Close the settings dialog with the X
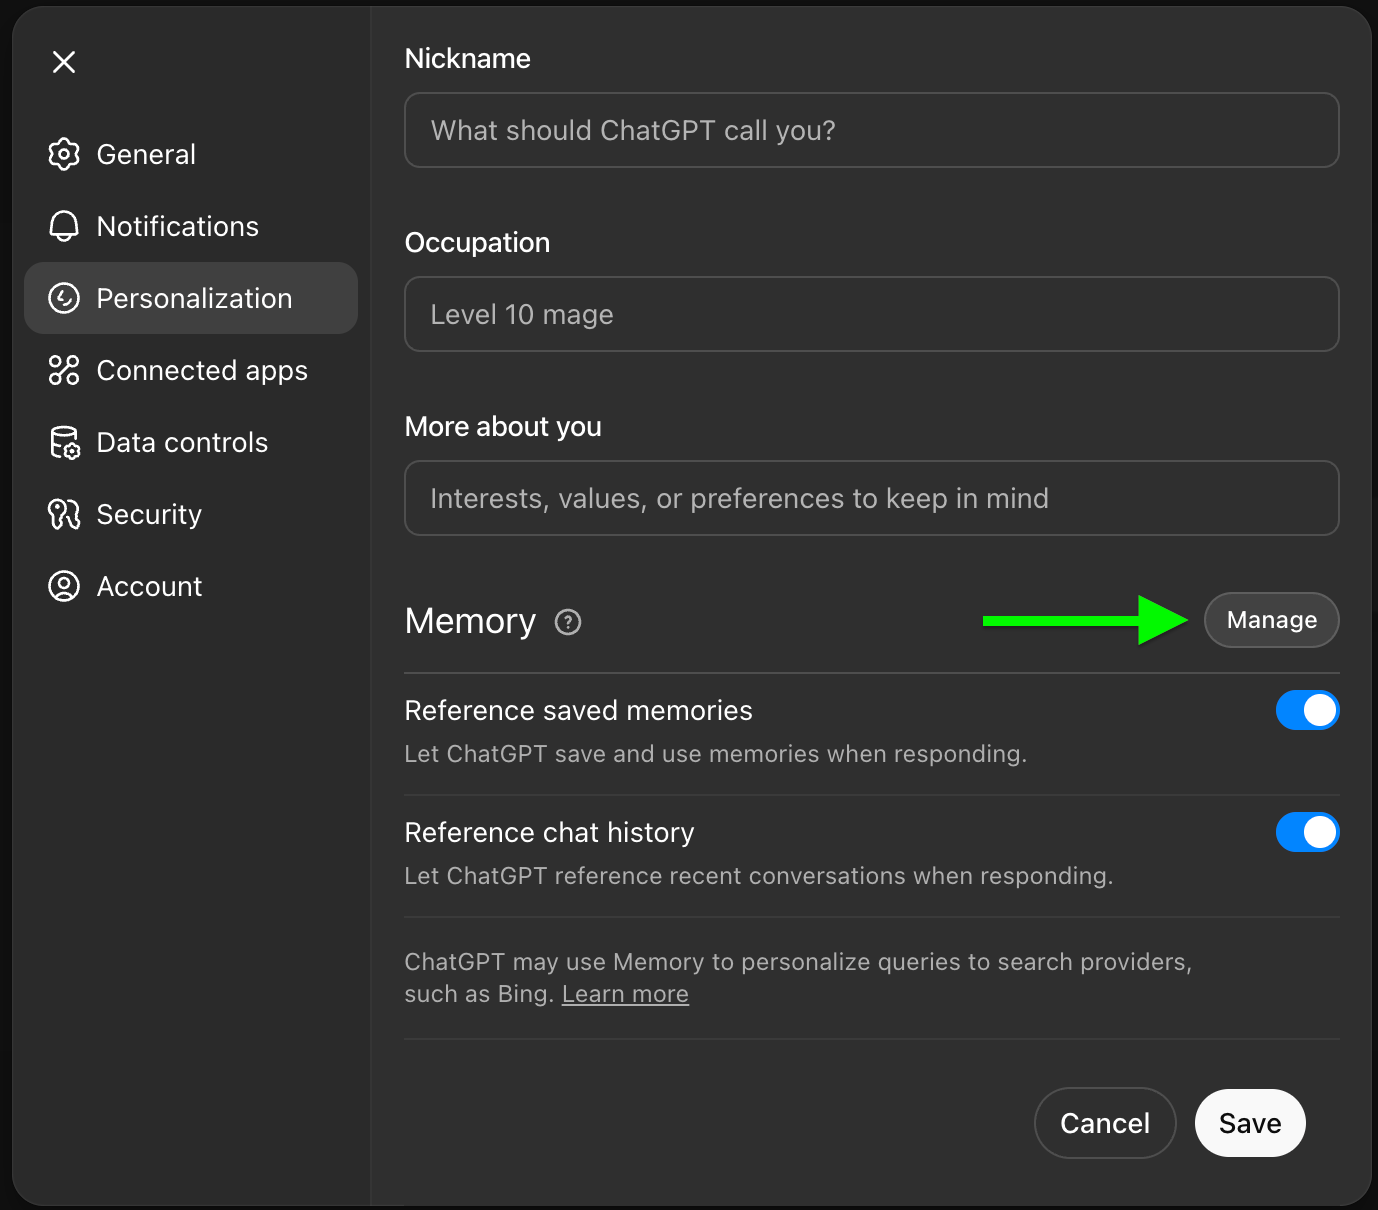The width and height of the screenshot is (1378, 1210). [64, 62]
